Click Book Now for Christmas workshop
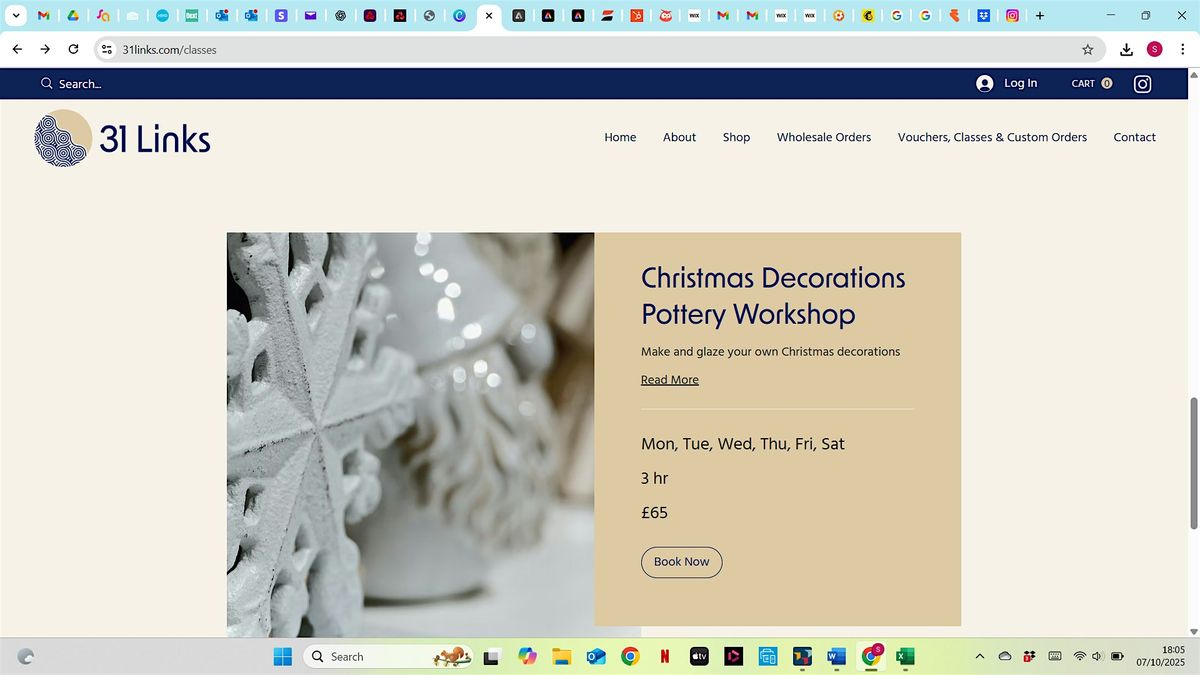 click(x=681, y=562)
